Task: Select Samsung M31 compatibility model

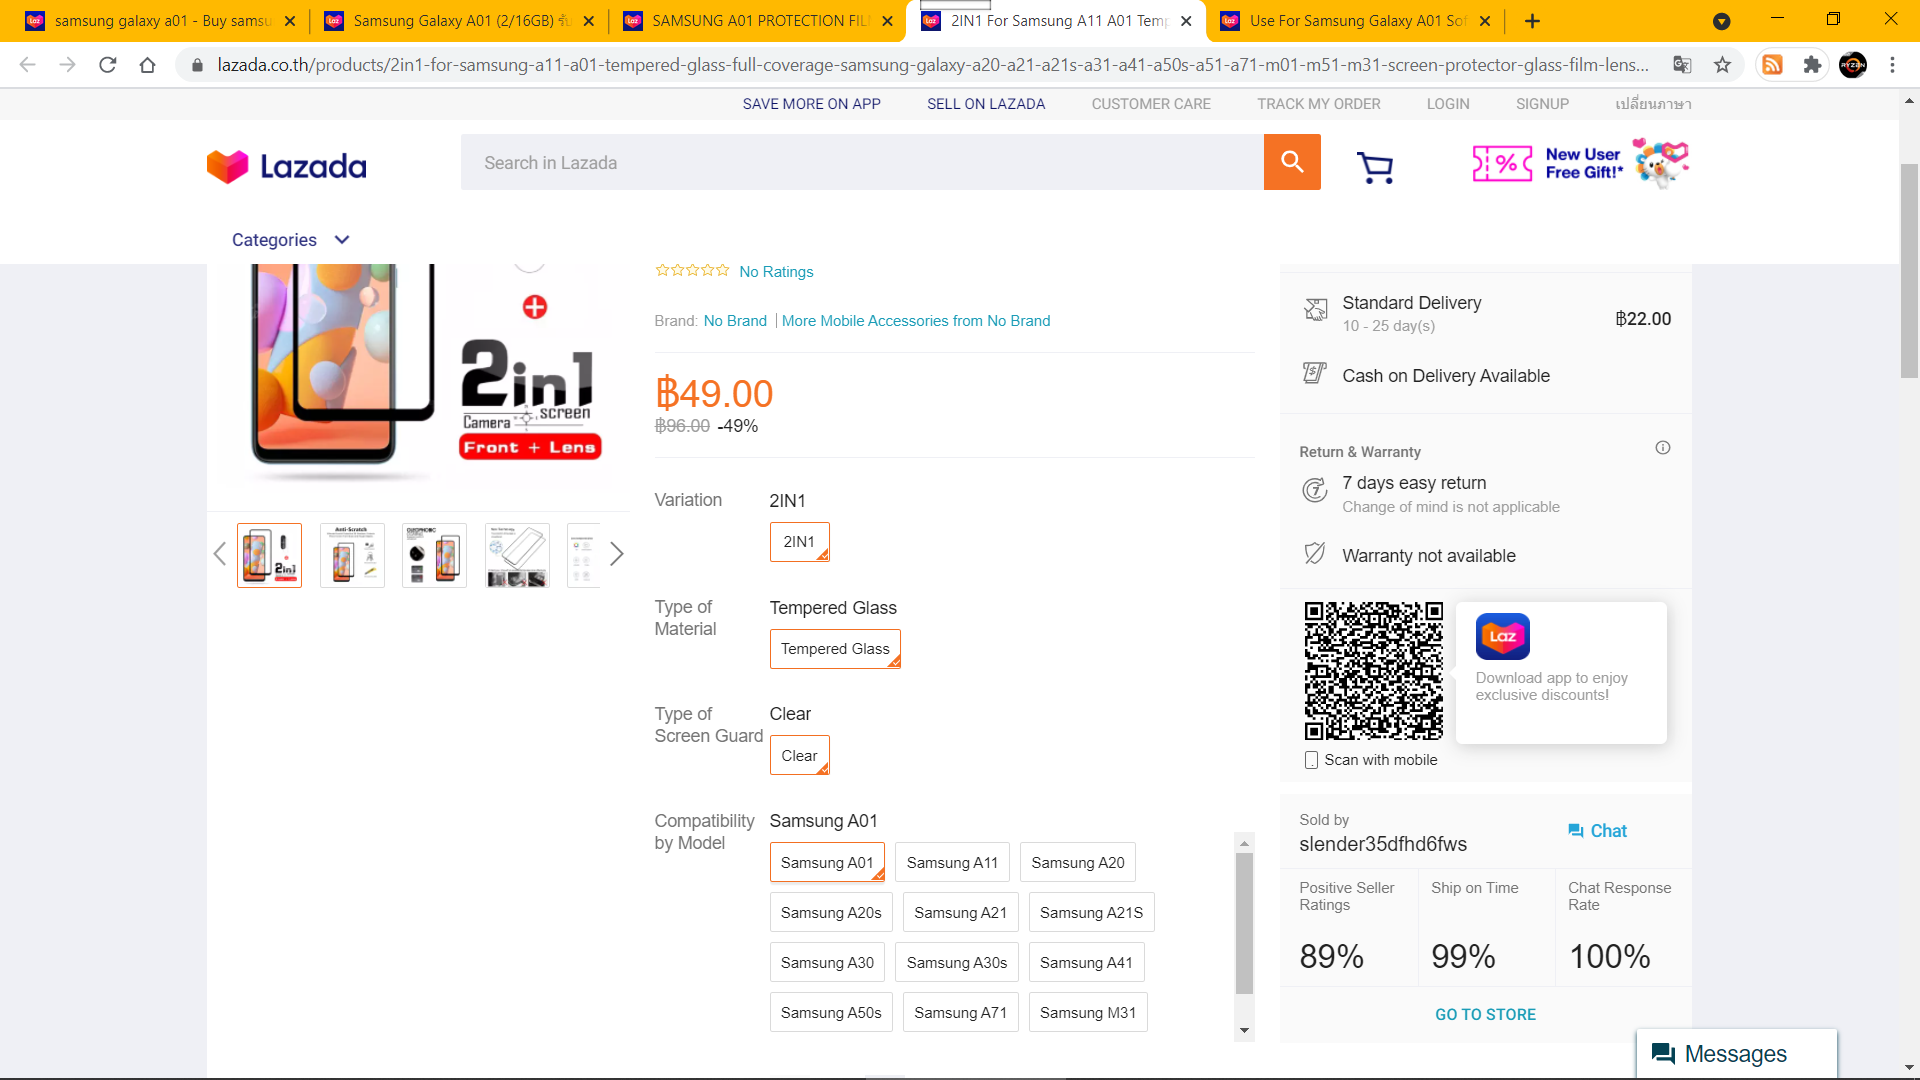Action: [1088, 1013]
